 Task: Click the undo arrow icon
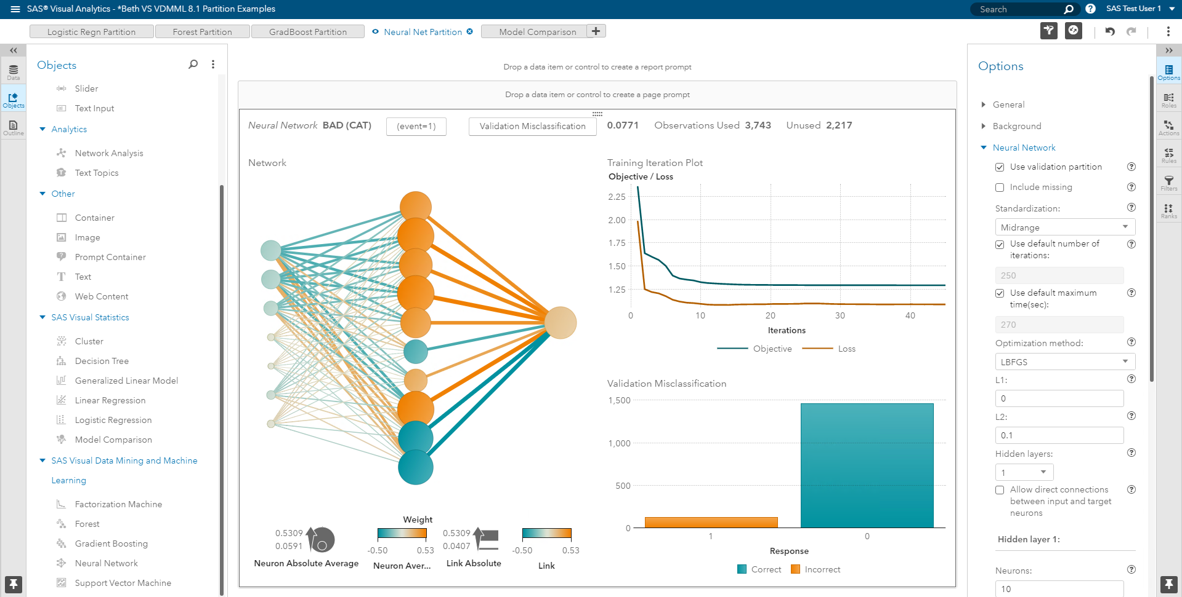[x=1110, y=31]
